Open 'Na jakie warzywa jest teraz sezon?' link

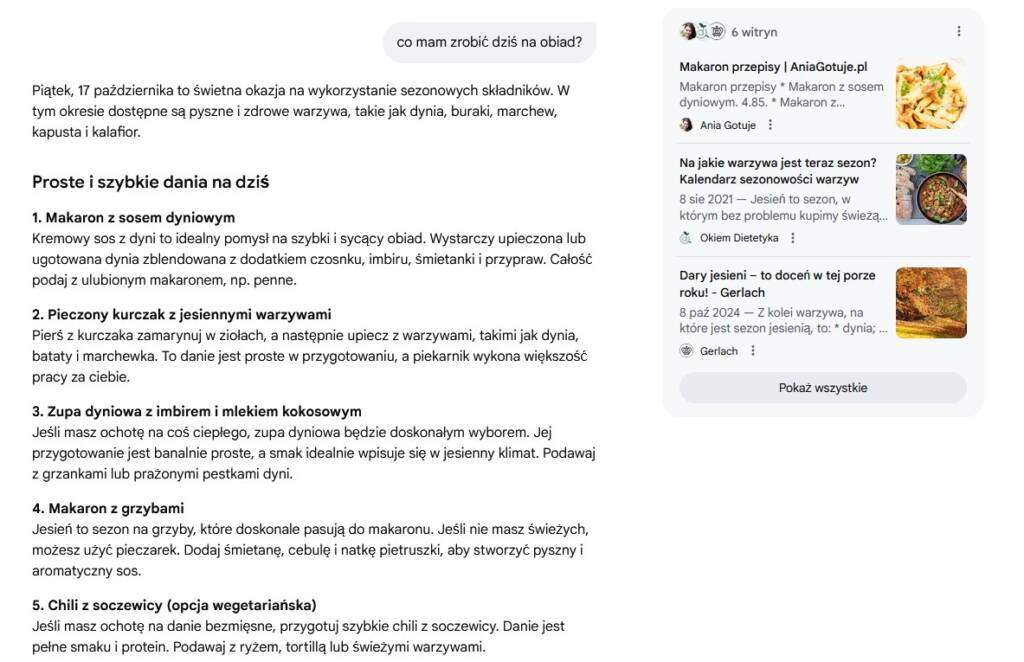tap(778, 163)
